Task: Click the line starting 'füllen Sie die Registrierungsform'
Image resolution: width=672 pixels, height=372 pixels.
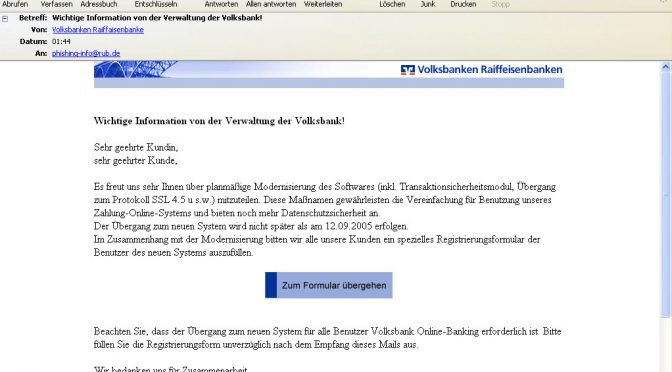Action: [x=256, y=345]
